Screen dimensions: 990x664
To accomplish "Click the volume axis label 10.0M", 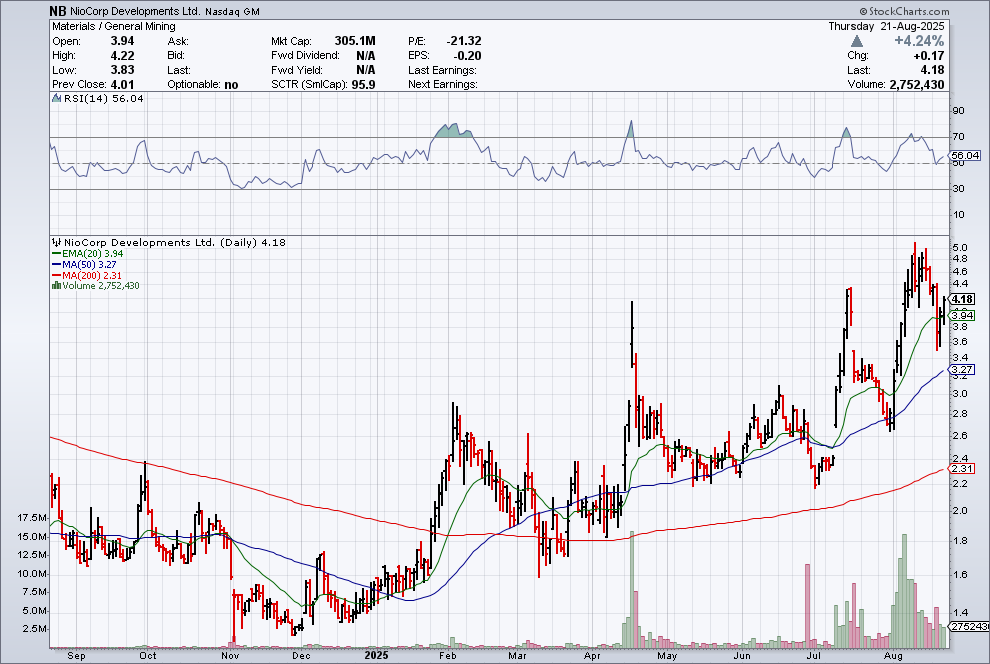I will pos(32,574).
